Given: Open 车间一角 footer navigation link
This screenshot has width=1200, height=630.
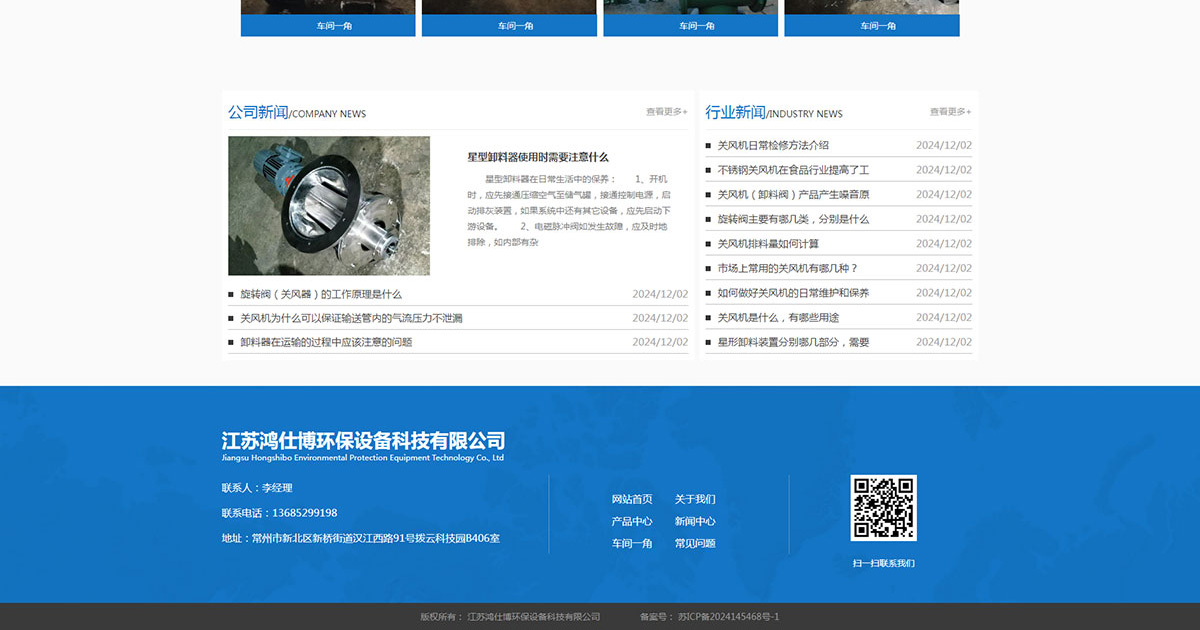Looking at the screenshot, I should pyautogui.click(x=632, y=543).
